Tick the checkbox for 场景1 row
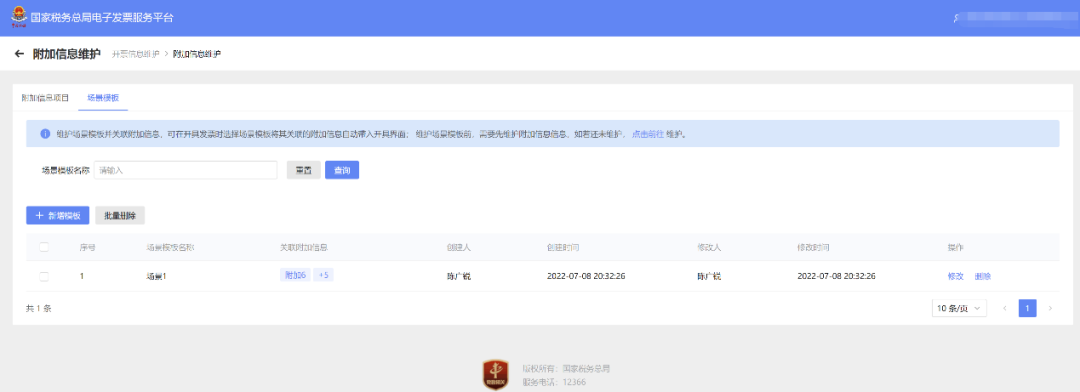This screenshot has height=392, width=1080. coord(44,276)
